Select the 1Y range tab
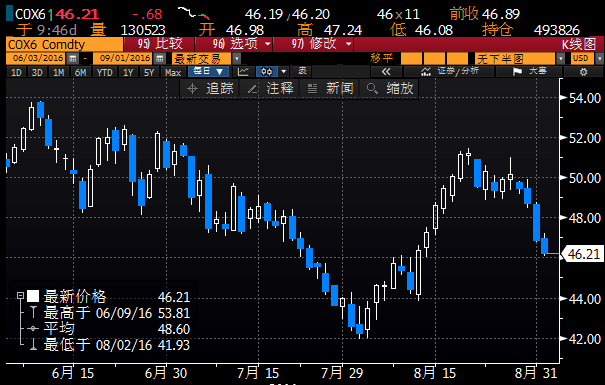The height and width of the screenshot is (385, 605). (x=128, y=72)
